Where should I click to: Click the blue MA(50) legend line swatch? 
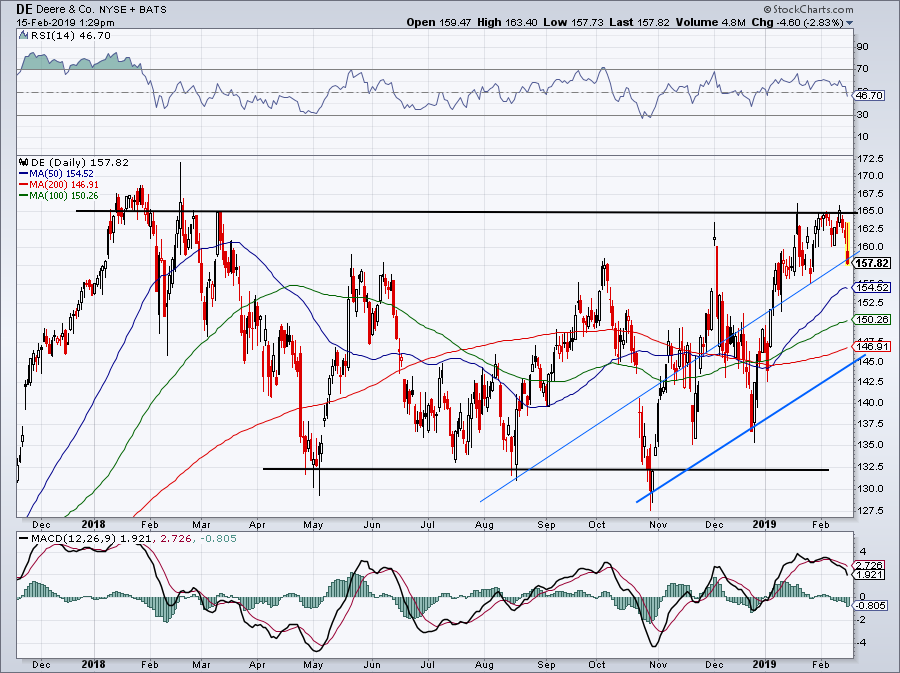24,173
